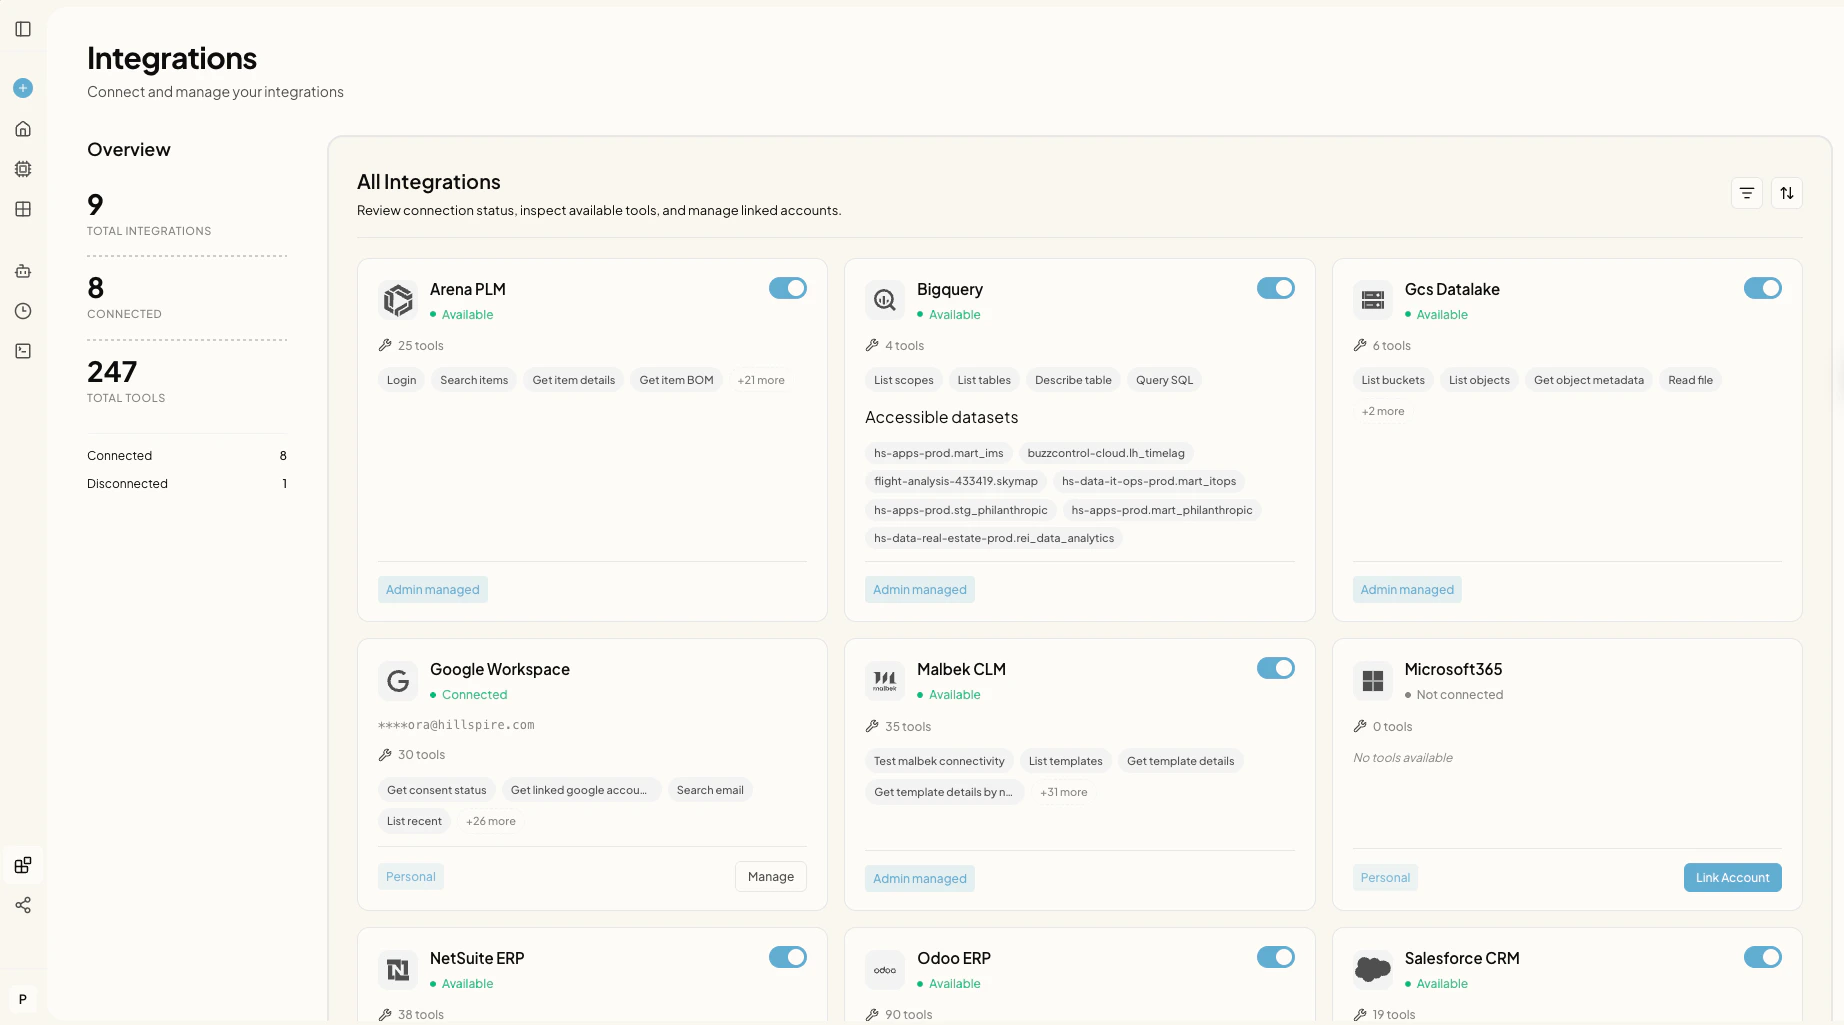Toggle the Odoo ERP switch
The height and width of the screenshot is (1025, 1844).
[x=1276, y=957]
